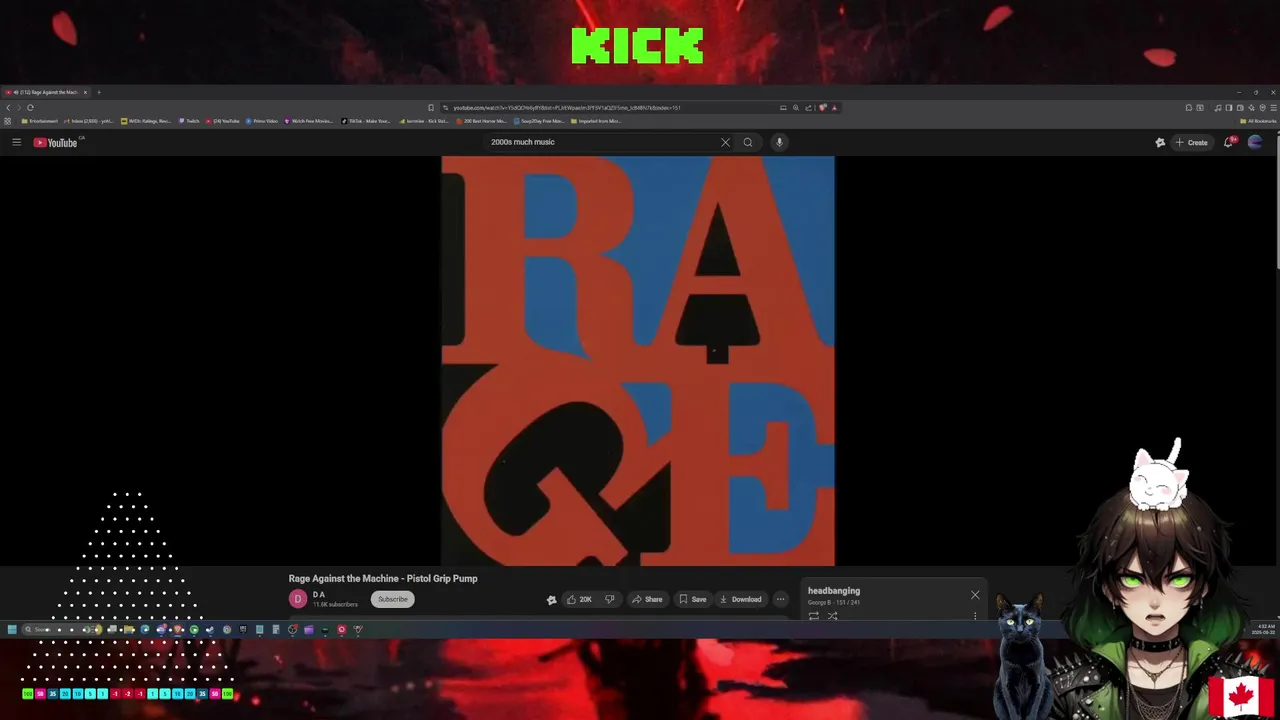Run search with the magnifier button

click(747, 142)
